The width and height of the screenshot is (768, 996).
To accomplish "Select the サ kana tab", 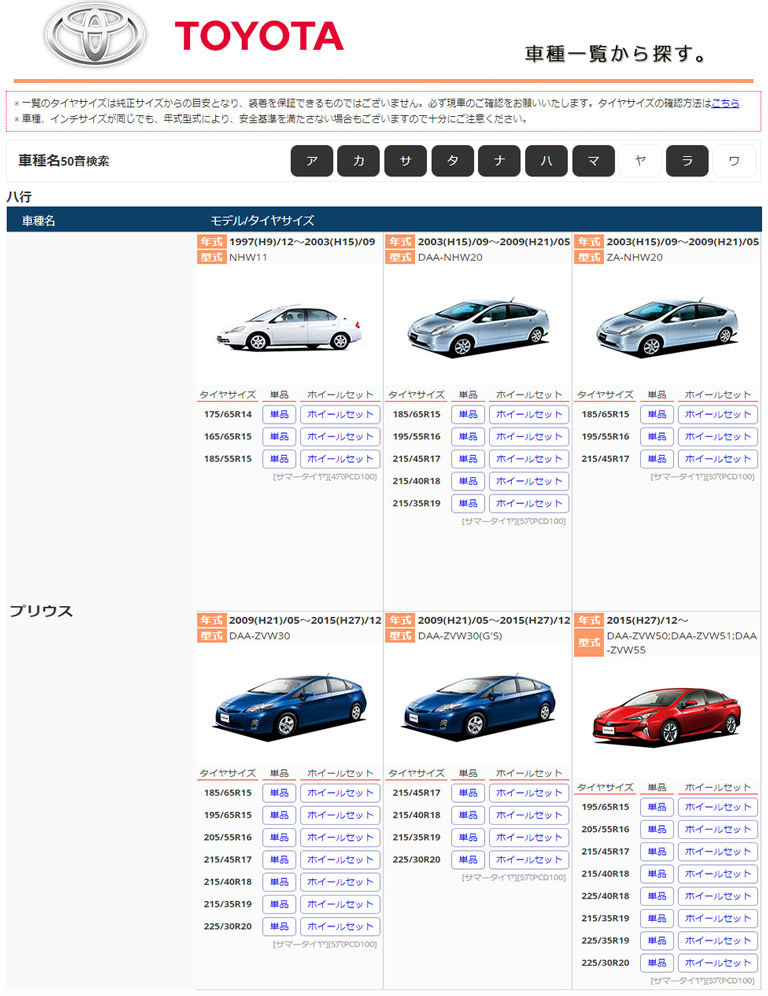I will tap(405, 161).
